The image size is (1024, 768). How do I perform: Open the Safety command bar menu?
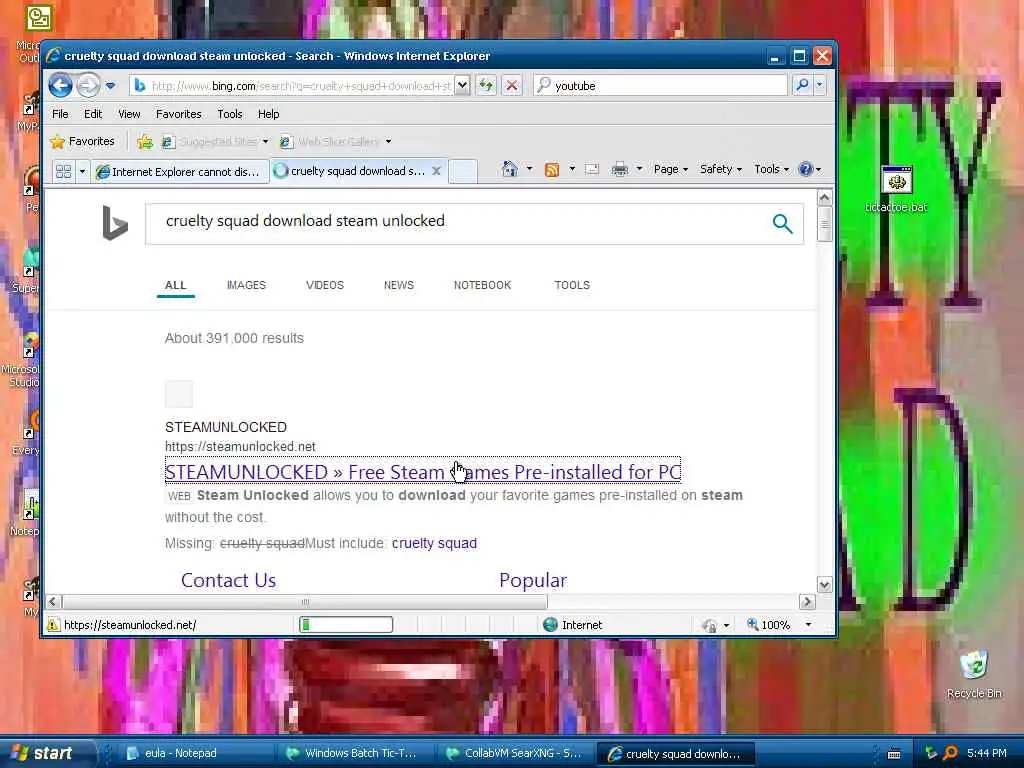[720, 170]
